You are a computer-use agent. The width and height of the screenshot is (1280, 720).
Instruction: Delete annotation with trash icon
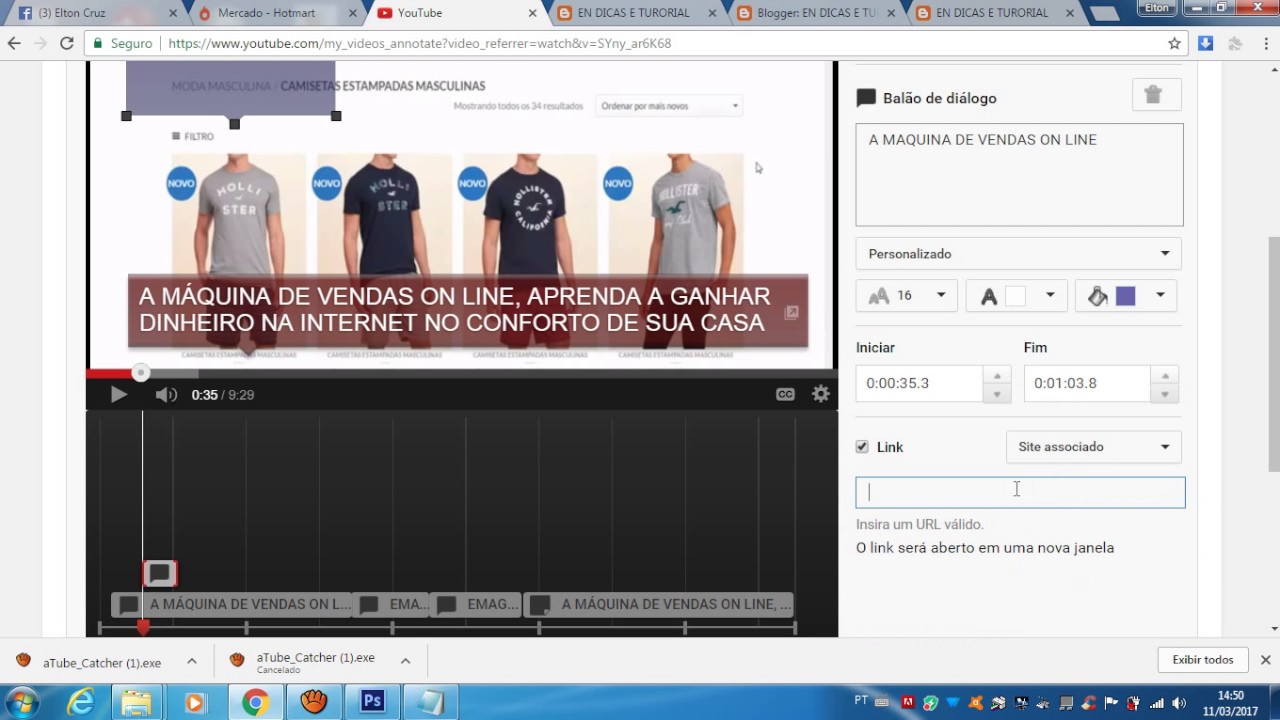click(x=1157, y=96)
